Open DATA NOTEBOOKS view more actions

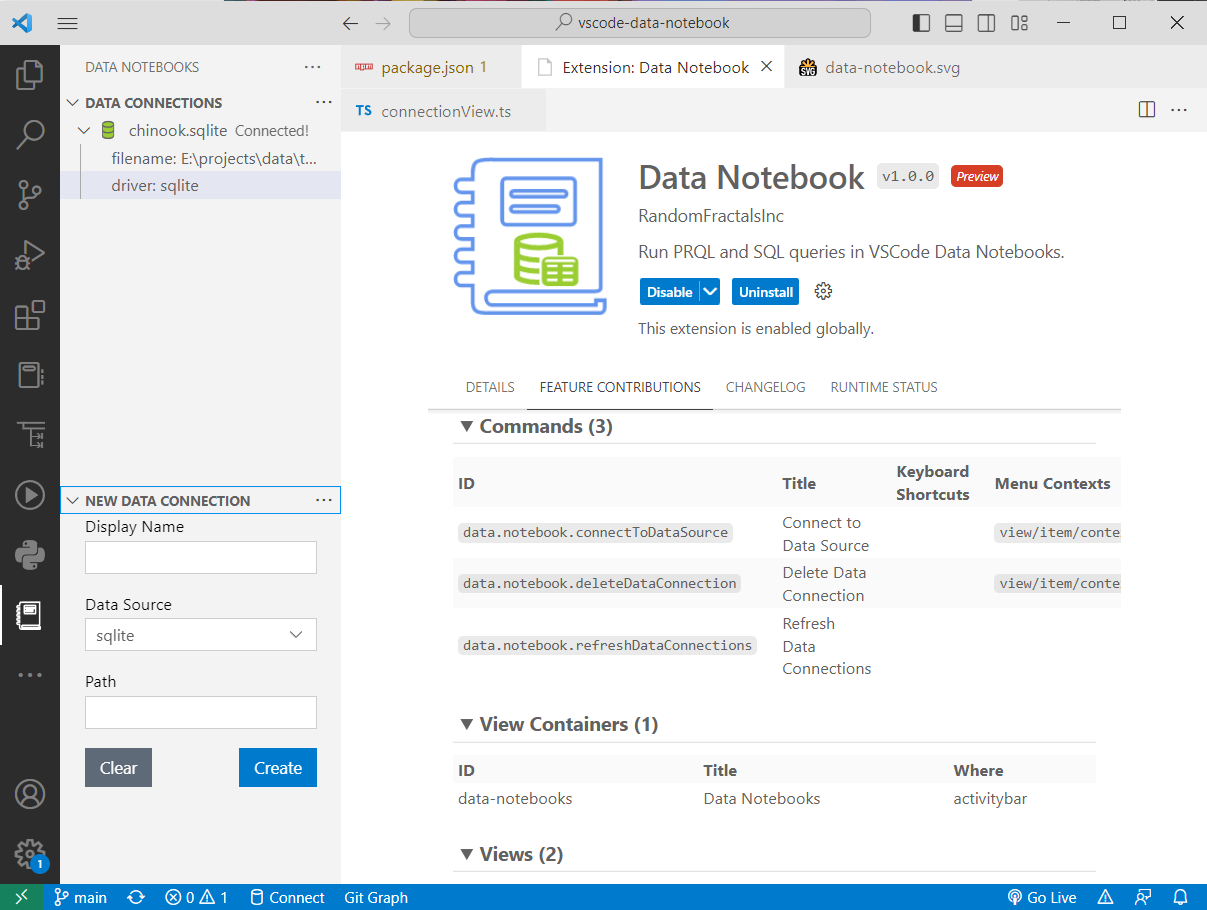[x=312, y=67]
